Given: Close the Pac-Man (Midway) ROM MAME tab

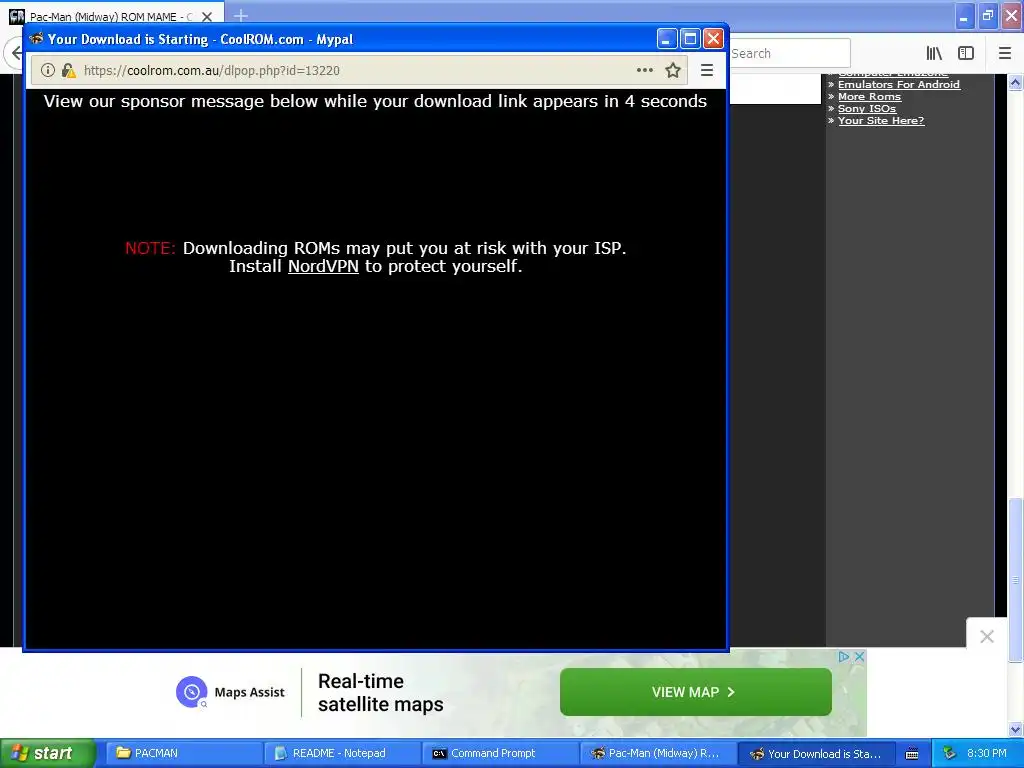Looking at the screenshot, I should point(206,17).
